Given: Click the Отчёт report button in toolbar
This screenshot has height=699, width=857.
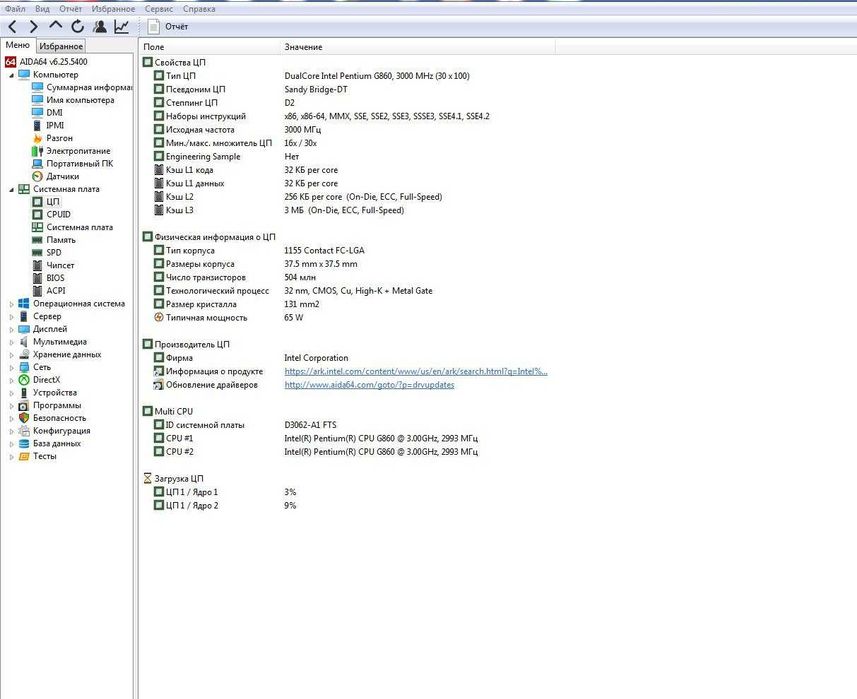Looking at the screenshot, I should pyautogui.click(x=168, y=26).
